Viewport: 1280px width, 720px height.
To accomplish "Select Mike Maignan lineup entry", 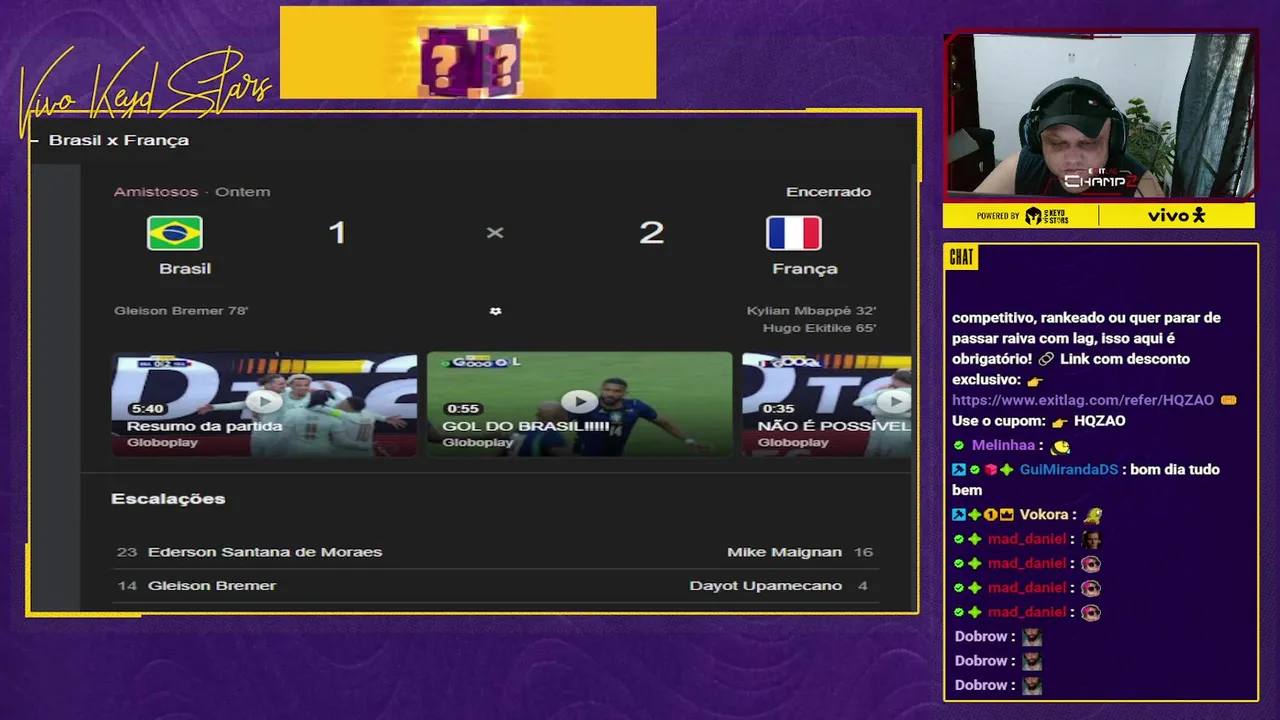I will click(800, 552).
